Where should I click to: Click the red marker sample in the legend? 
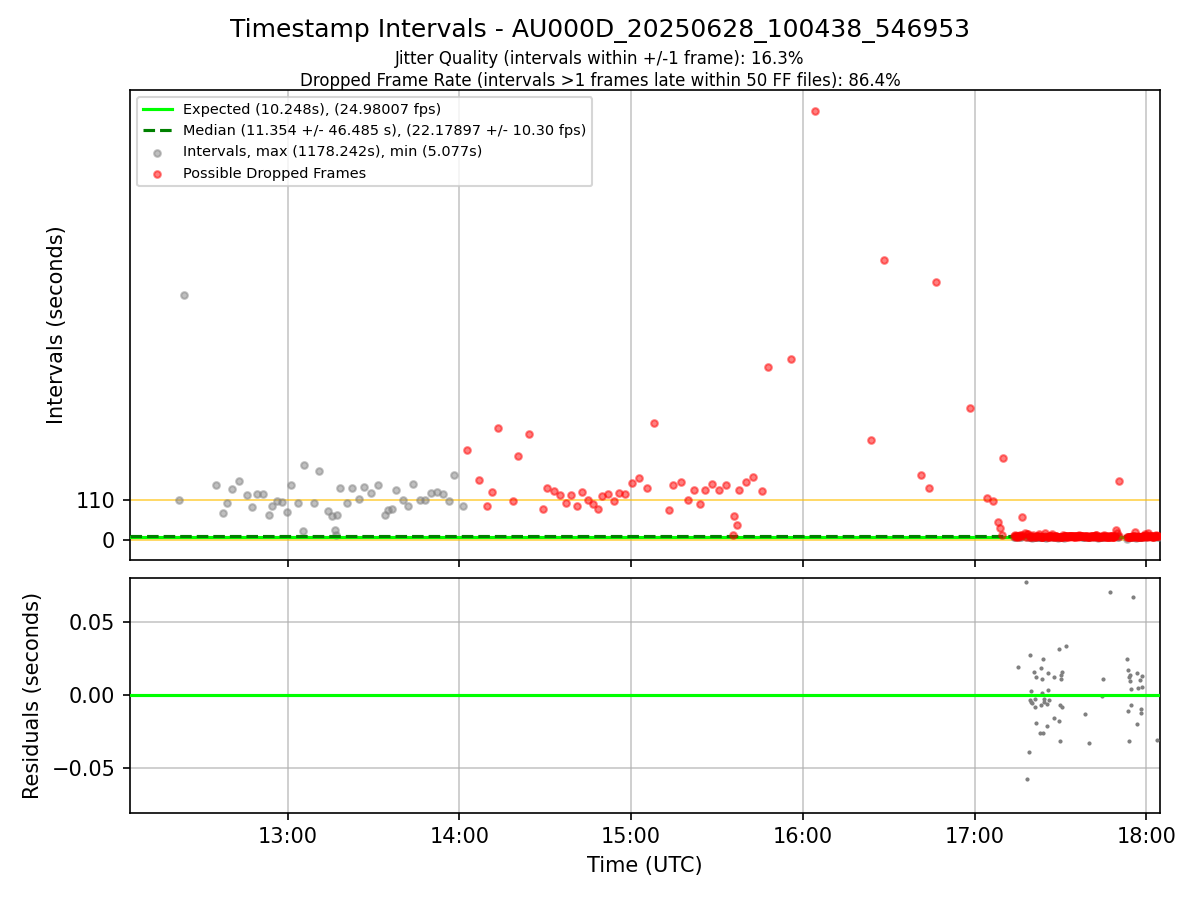[158, 173]
